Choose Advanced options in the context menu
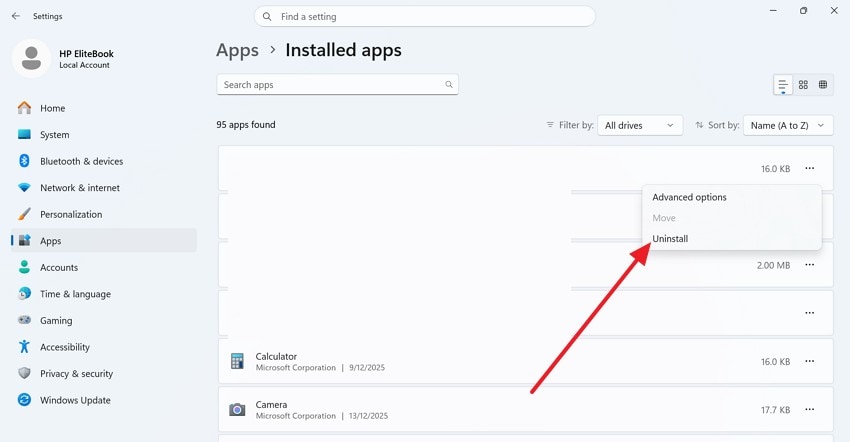The height and width of the screenshot is (442, 850). point(689,197)
